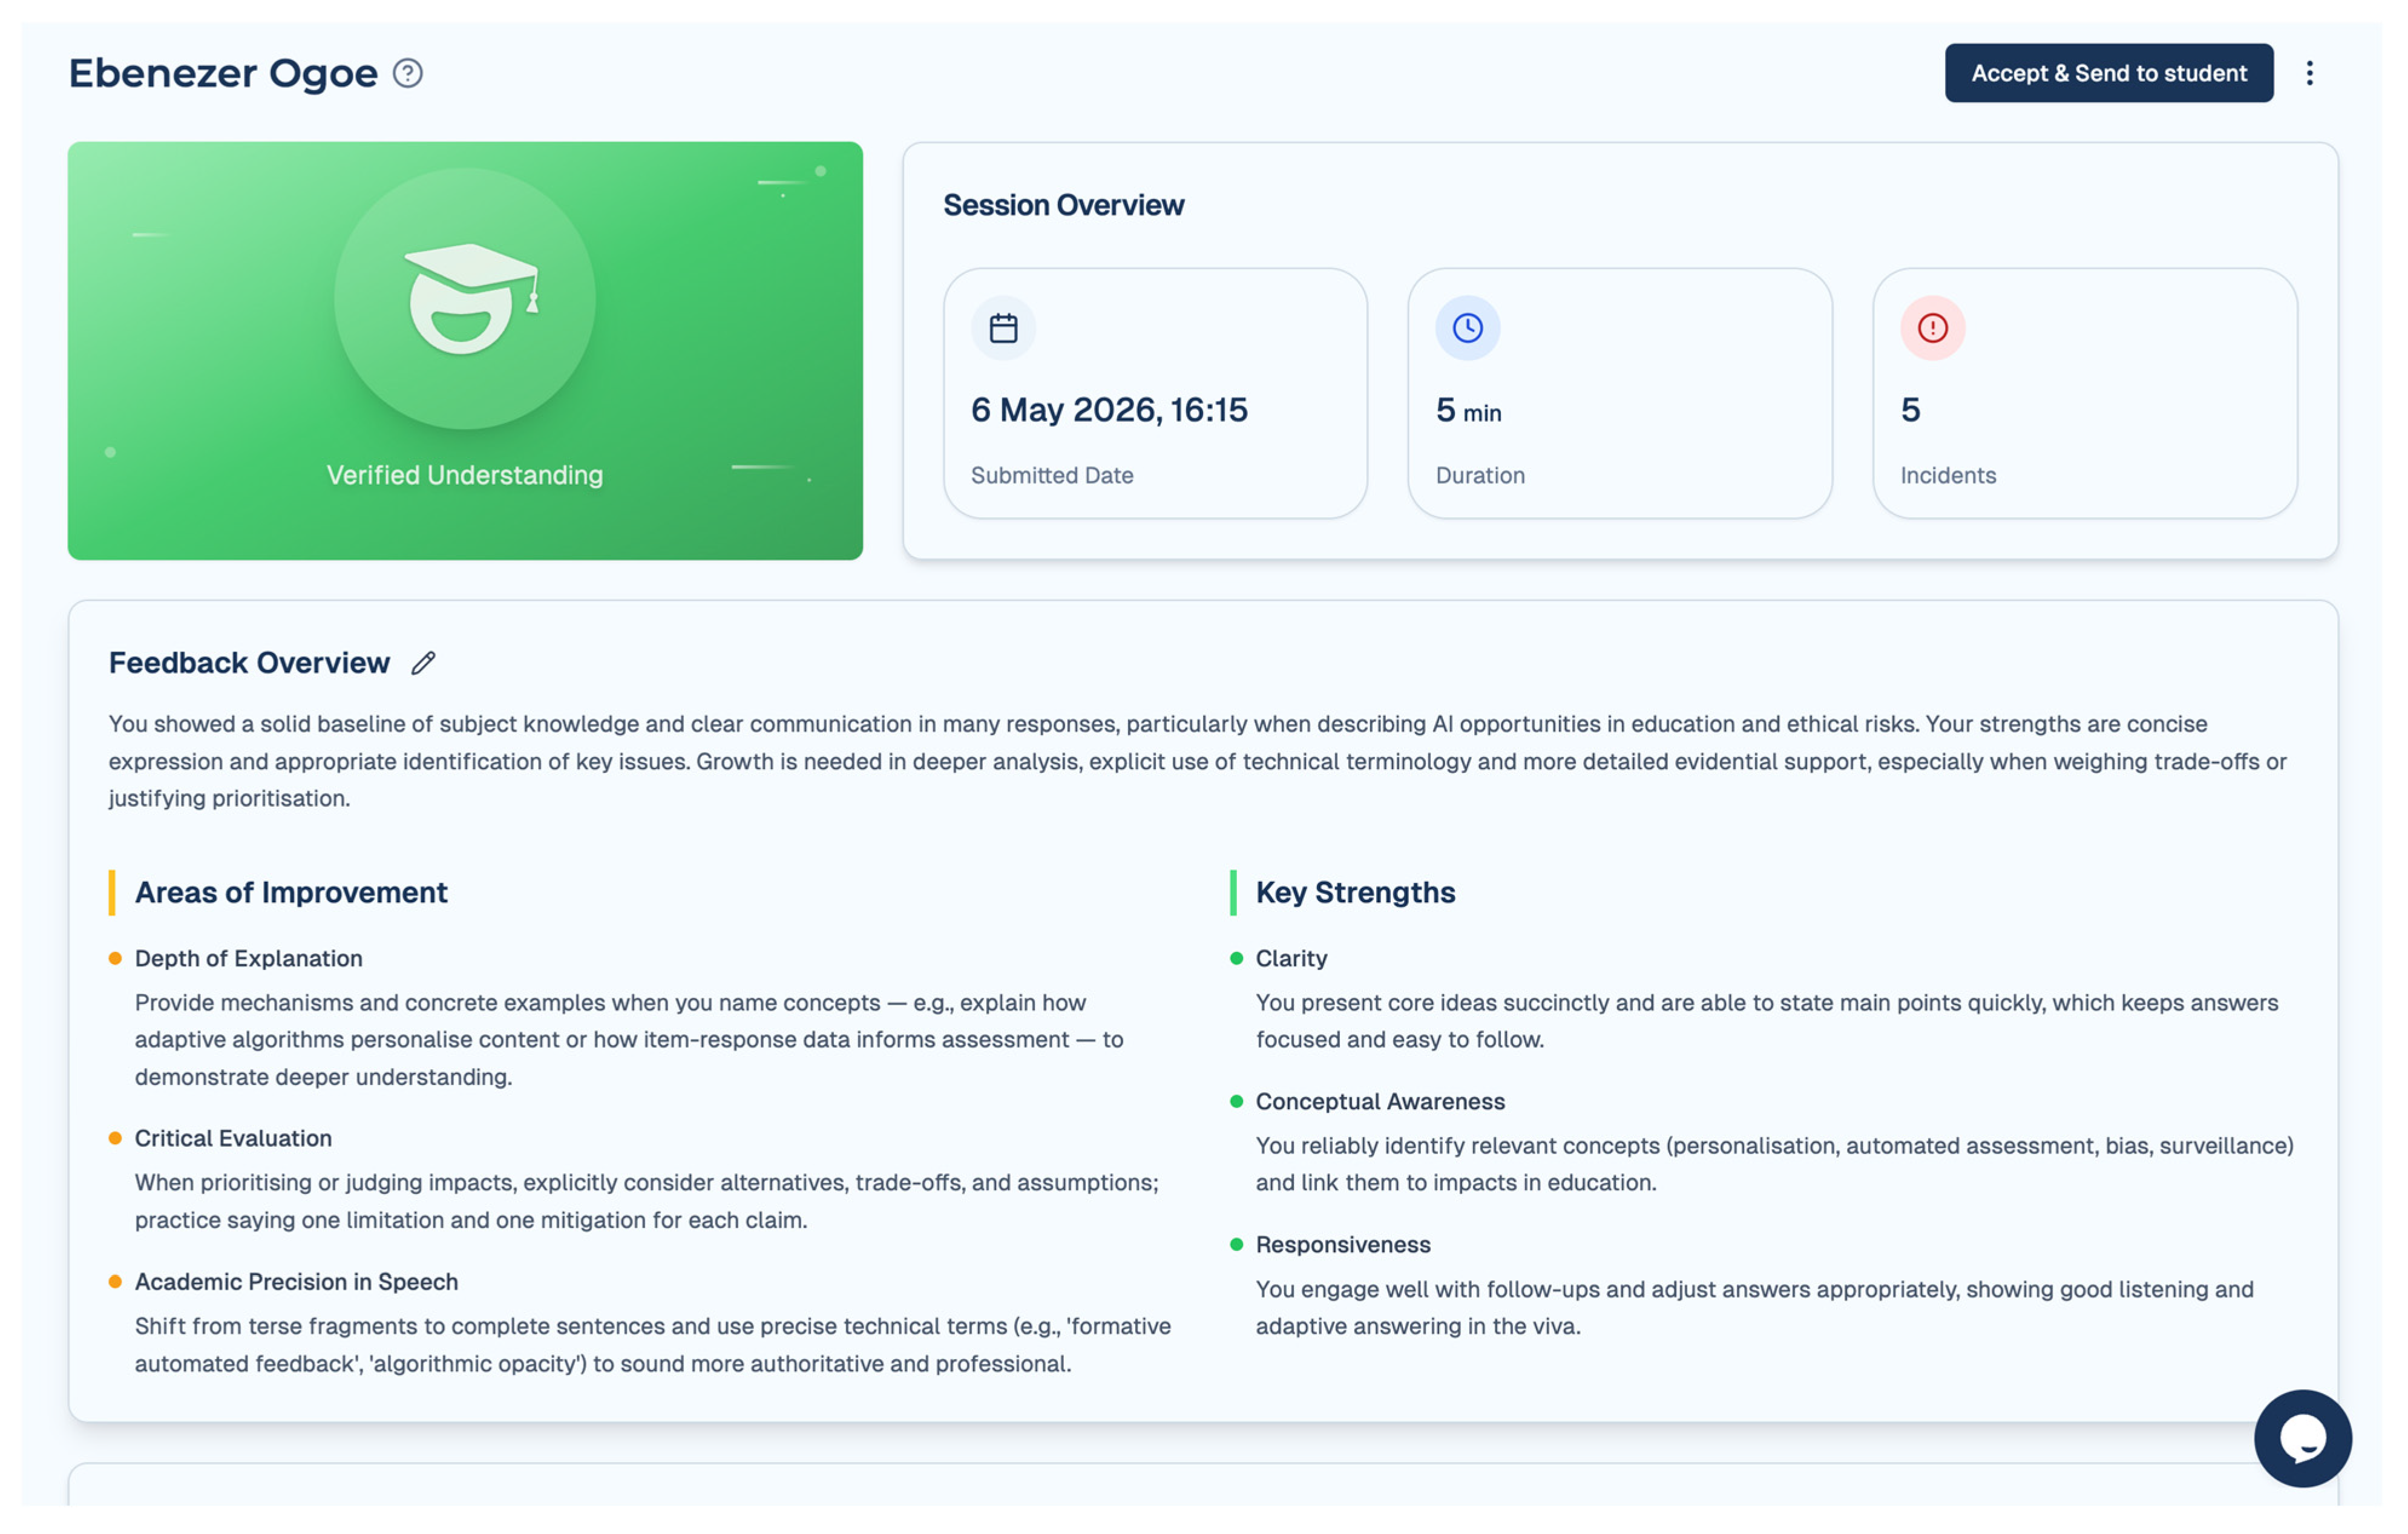The height and width of the screenshot is (1534, 2408).
Task: Click the Responsiveness strength title
Action: tap(1343, 1244)
